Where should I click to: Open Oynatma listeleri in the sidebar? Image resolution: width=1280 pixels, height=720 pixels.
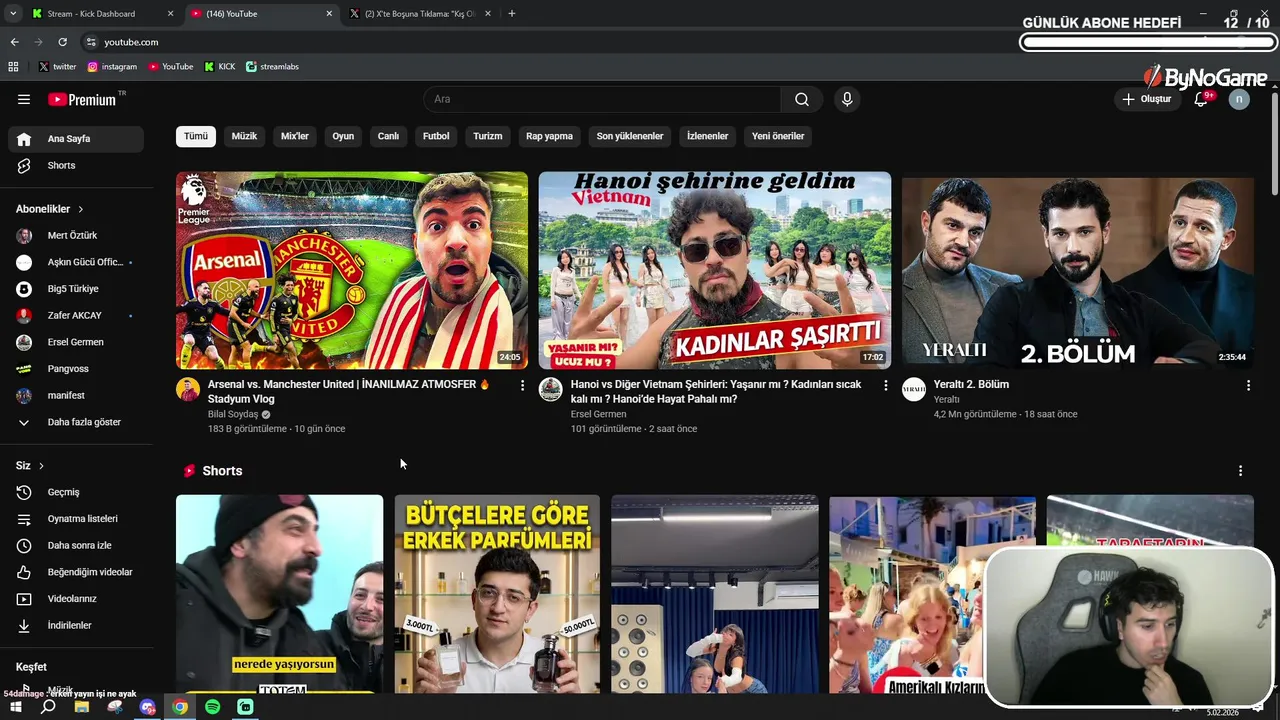76,519
